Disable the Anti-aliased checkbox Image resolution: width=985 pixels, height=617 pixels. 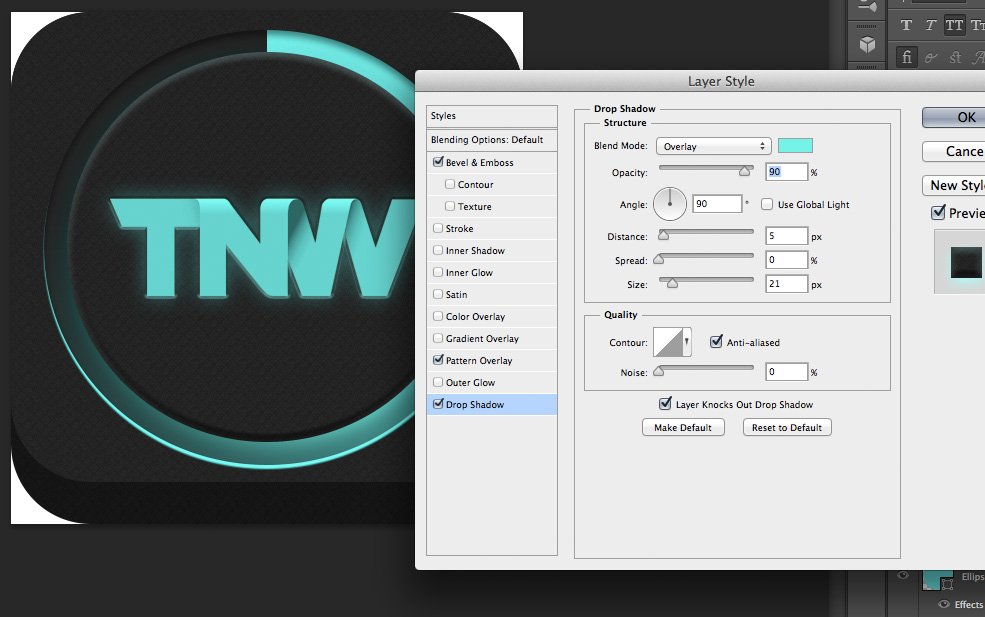[x=716, y=342]
